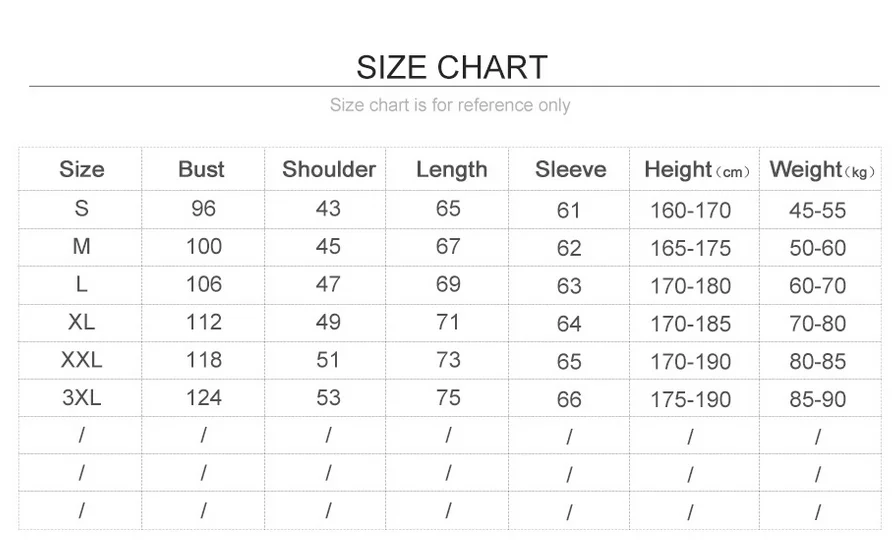Click the 3XL size row label
This screenshot has height=551, width=893.
pyautogui.click(x=81, y=398)
